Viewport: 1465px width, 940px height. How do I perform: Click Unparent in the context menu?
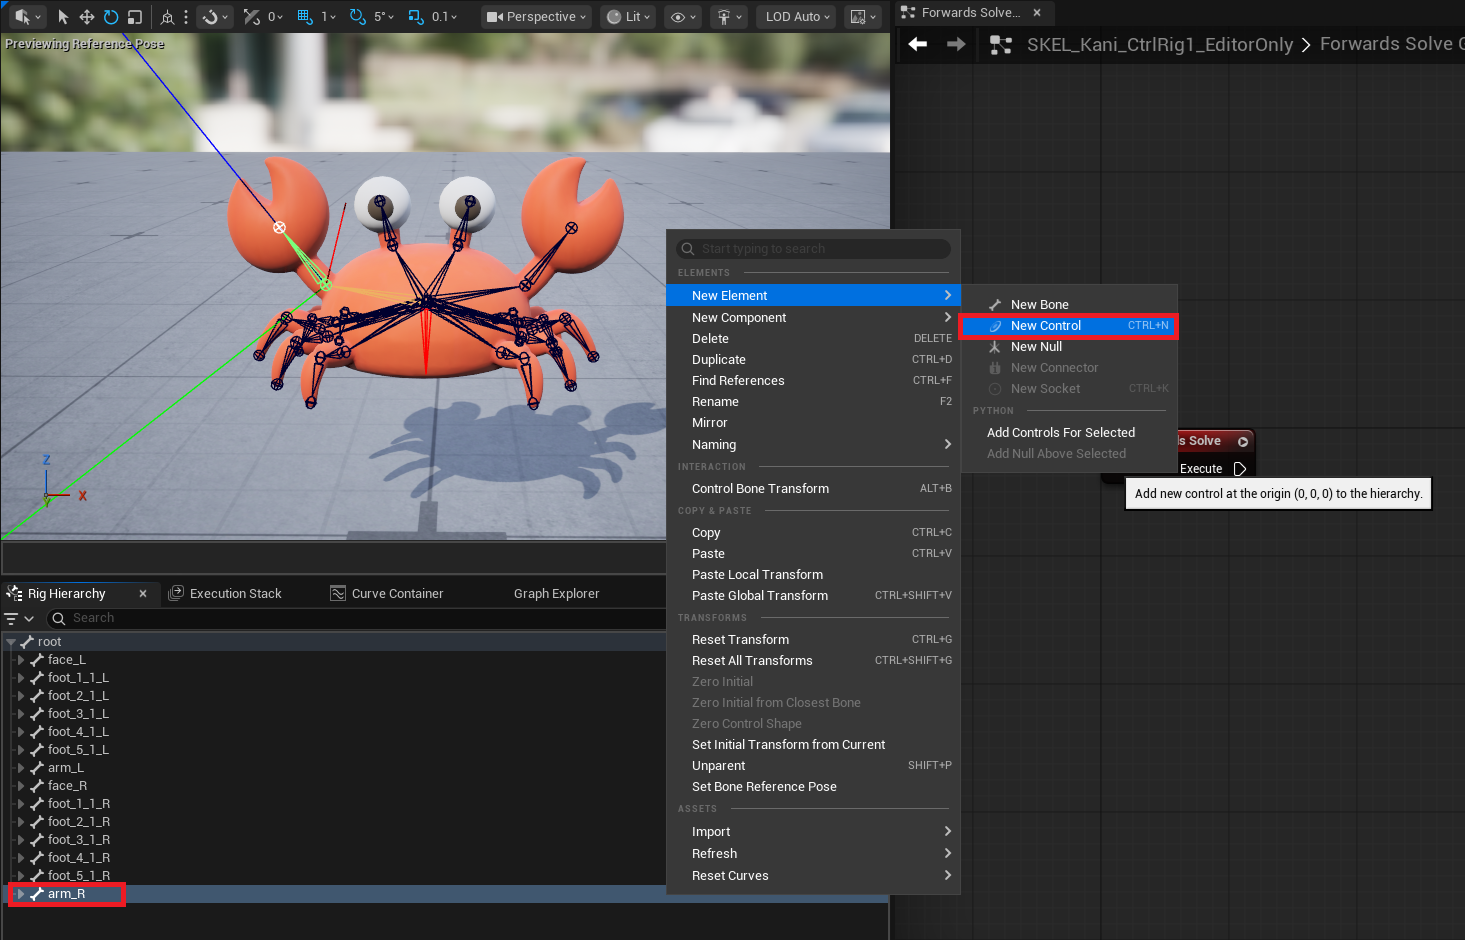(x=813, y=766)
